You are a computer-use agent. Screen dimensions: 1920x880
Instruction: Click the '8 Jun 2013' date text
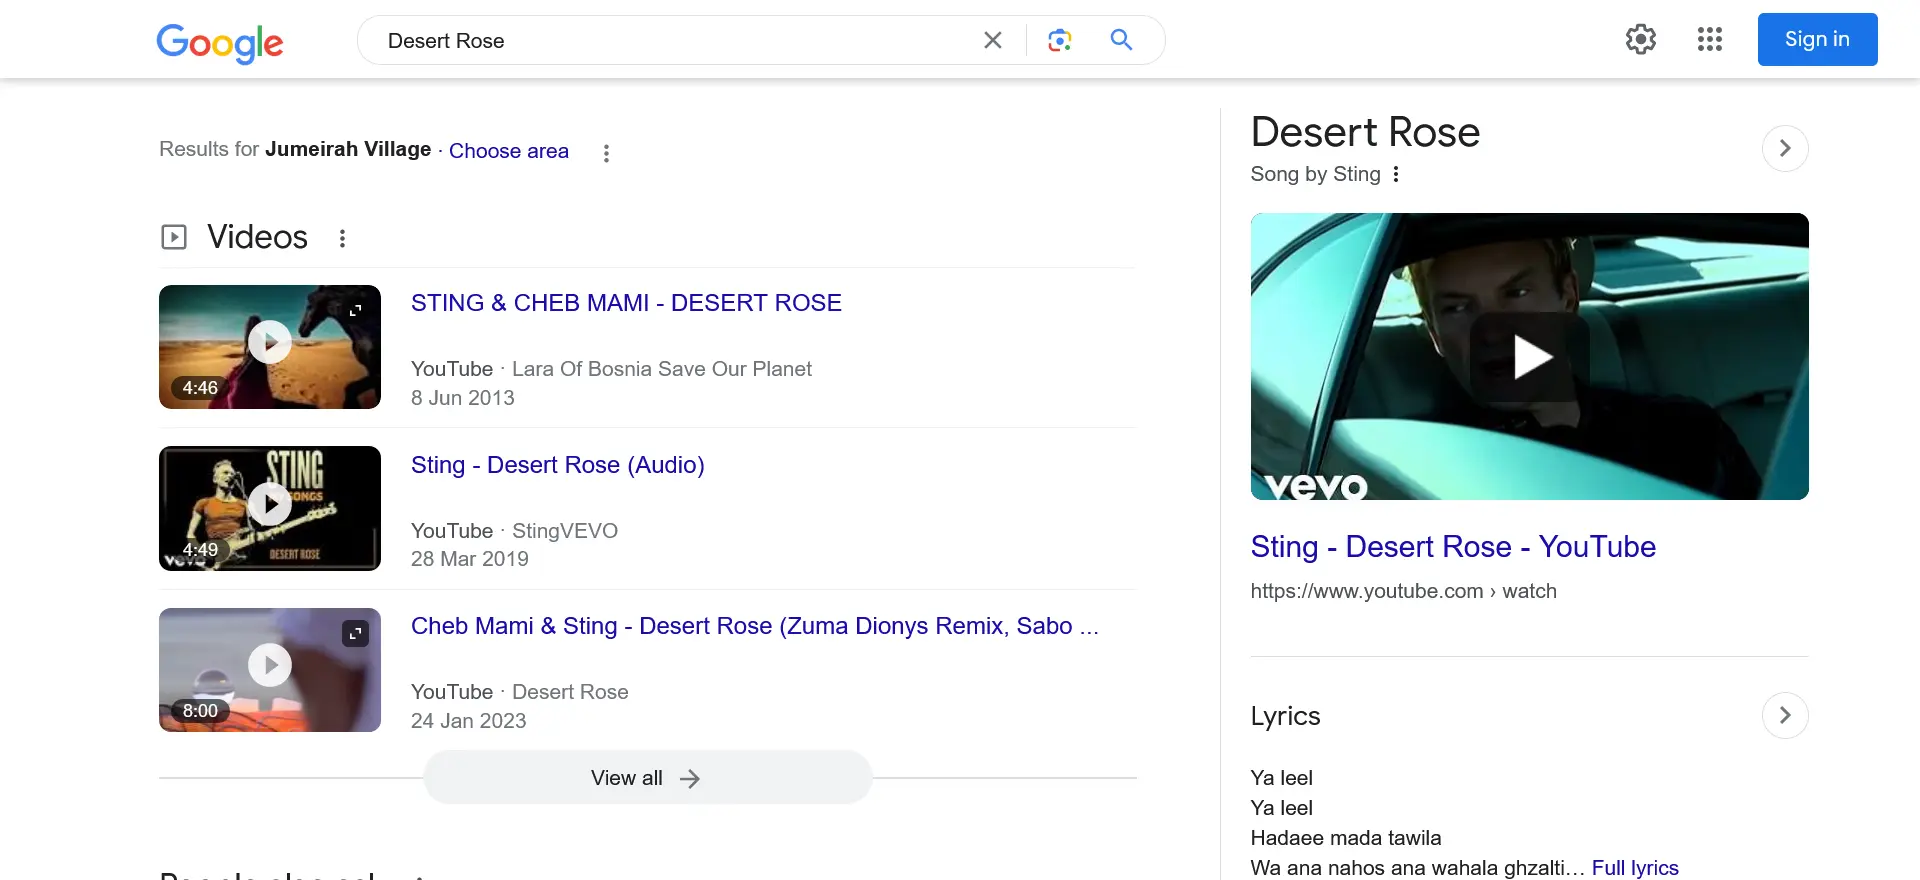tap(462, 398)
